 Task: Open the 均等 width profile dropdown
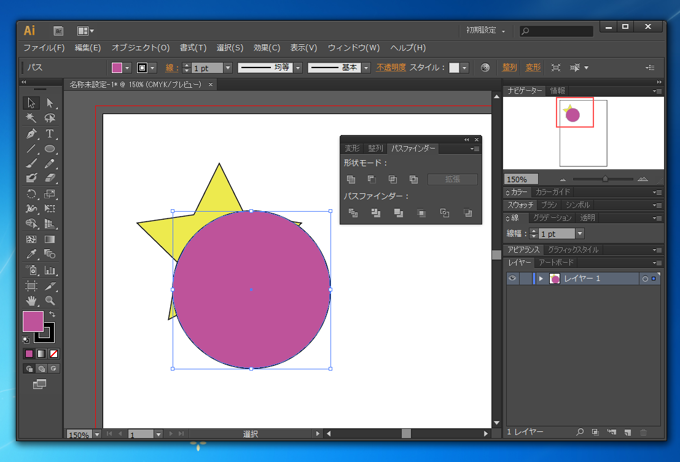[298, 68]
